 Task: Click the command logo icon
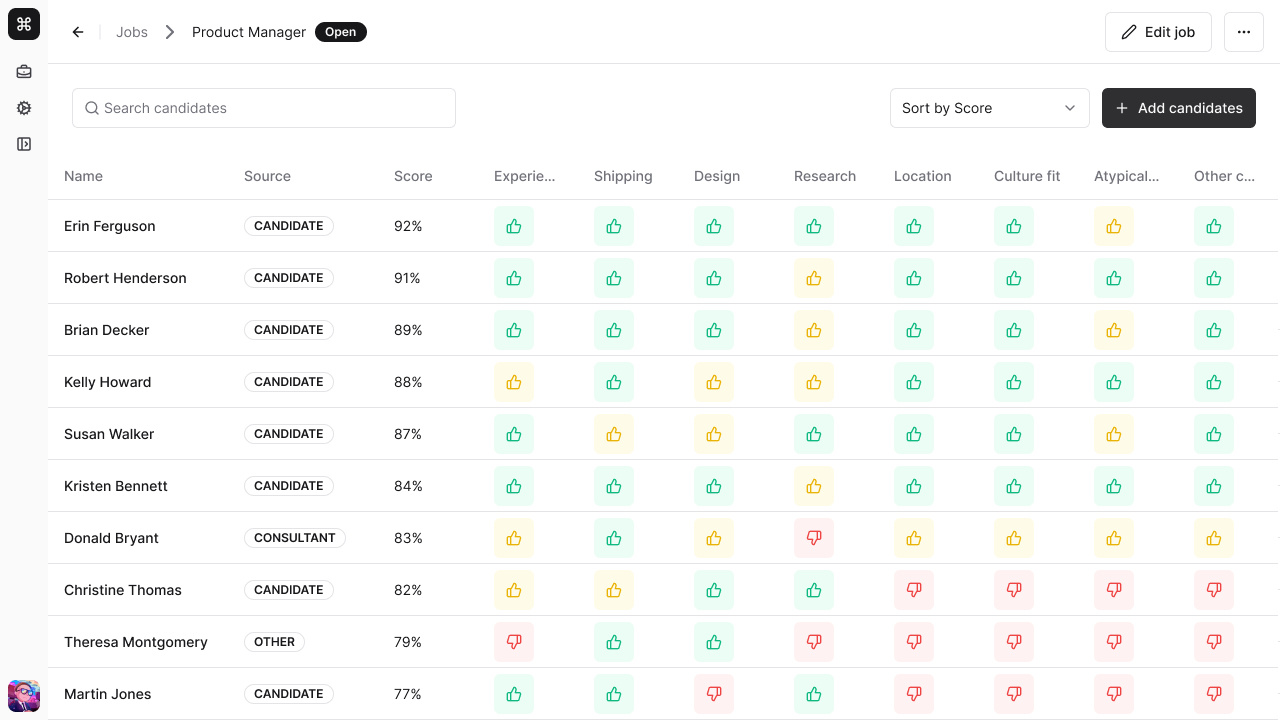pos(24,24)
